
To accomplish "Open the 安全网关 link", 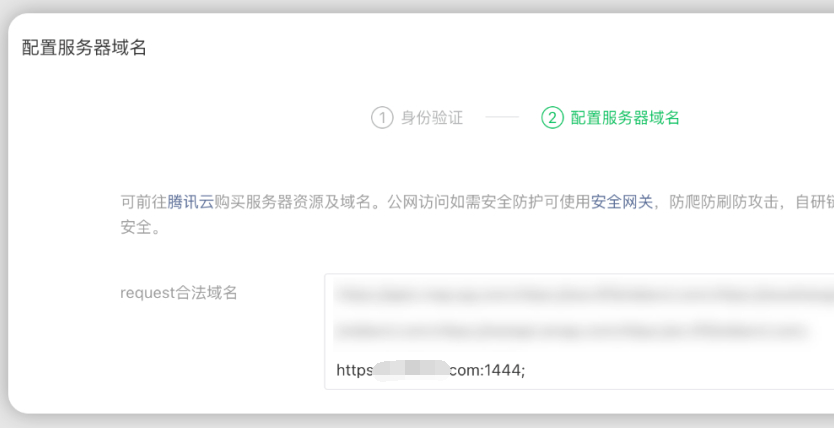I will point(622,201).
